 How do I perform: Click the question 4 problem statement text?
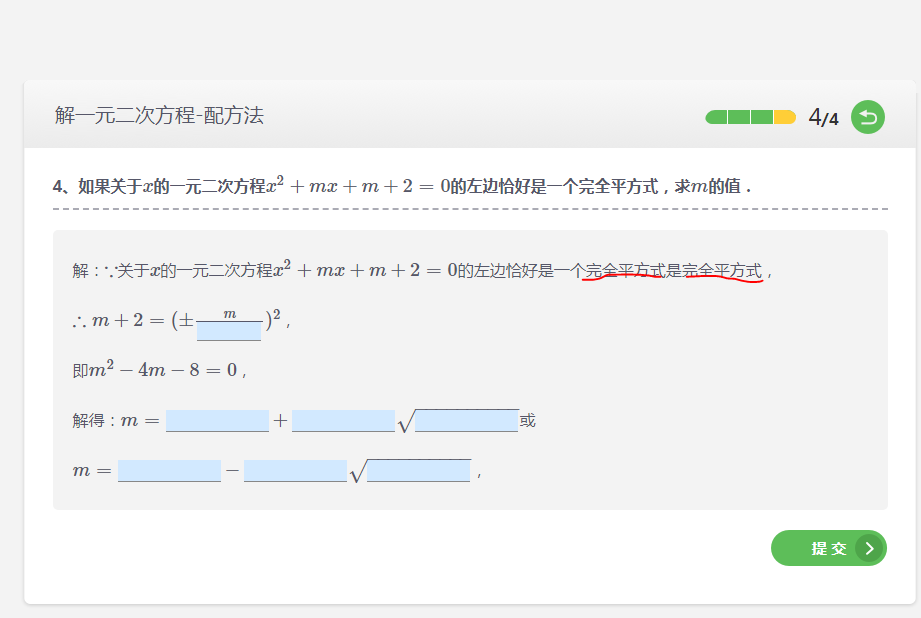click(401, 186)
